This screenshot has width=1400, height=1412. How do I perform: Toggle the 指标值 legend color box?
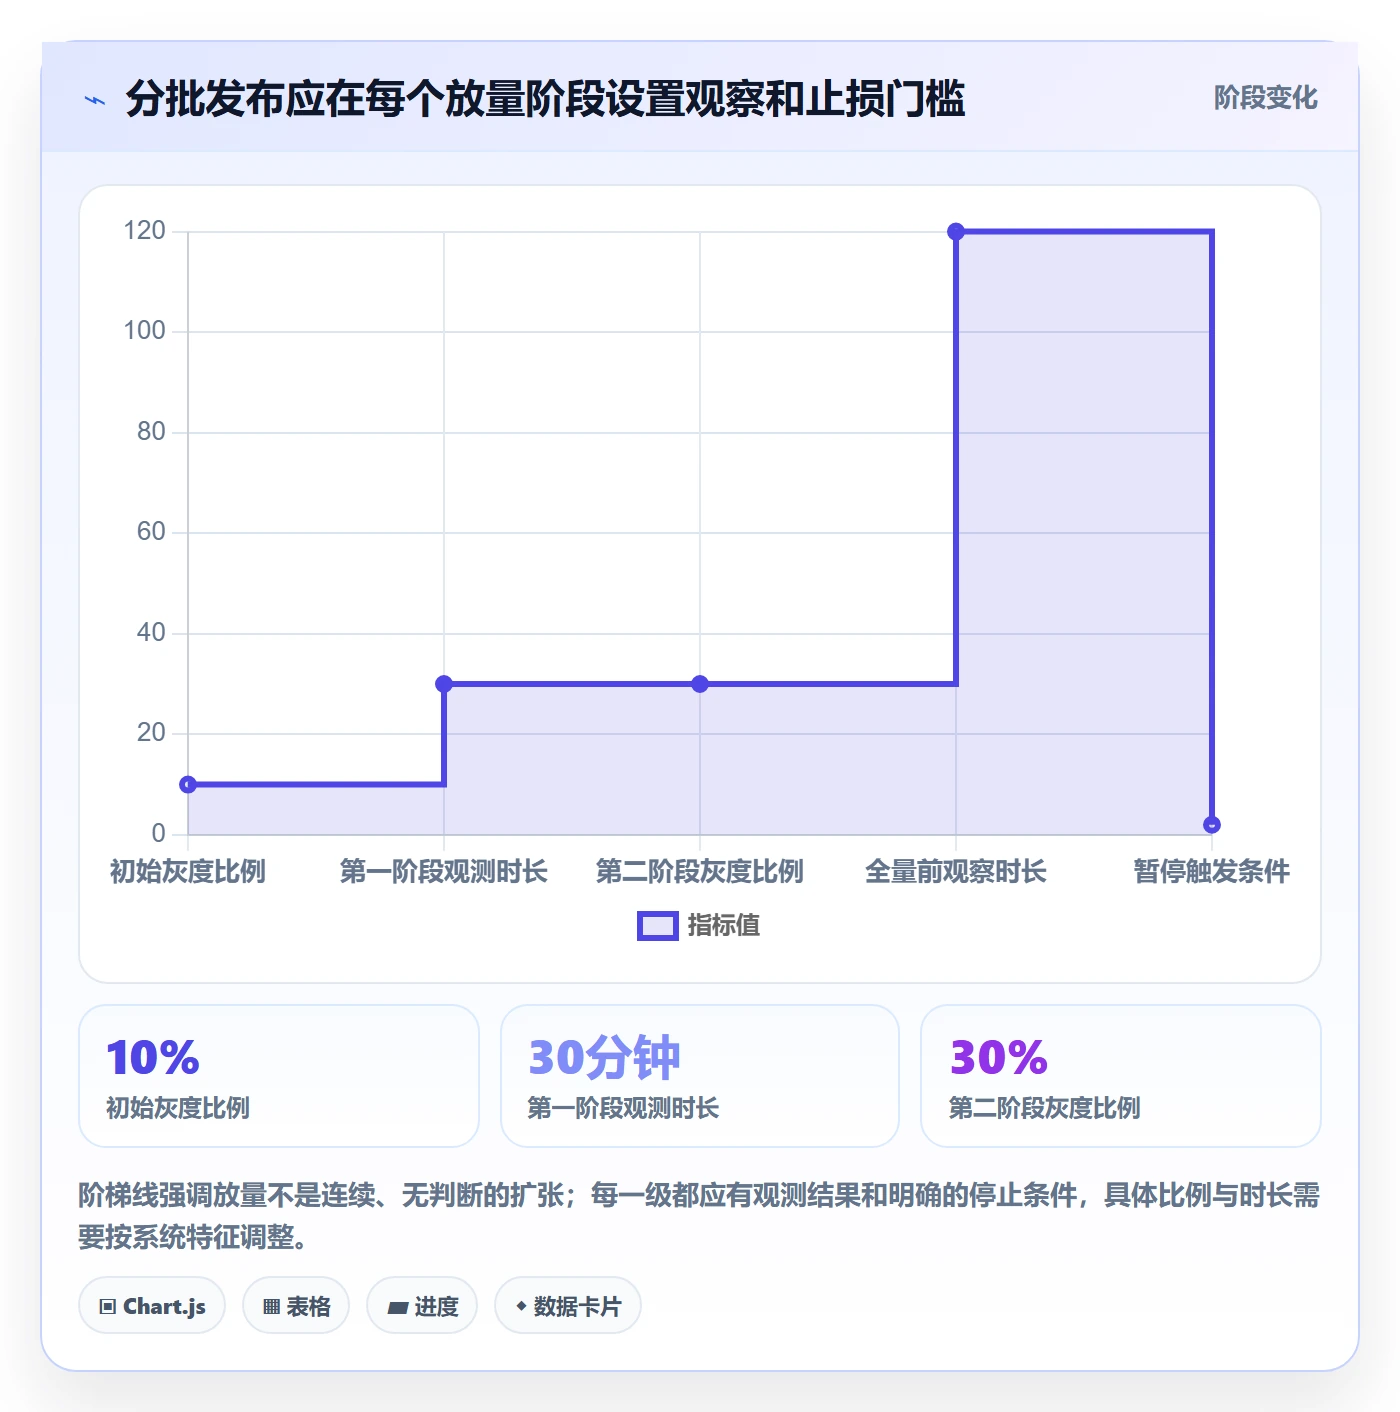point(658,926)
